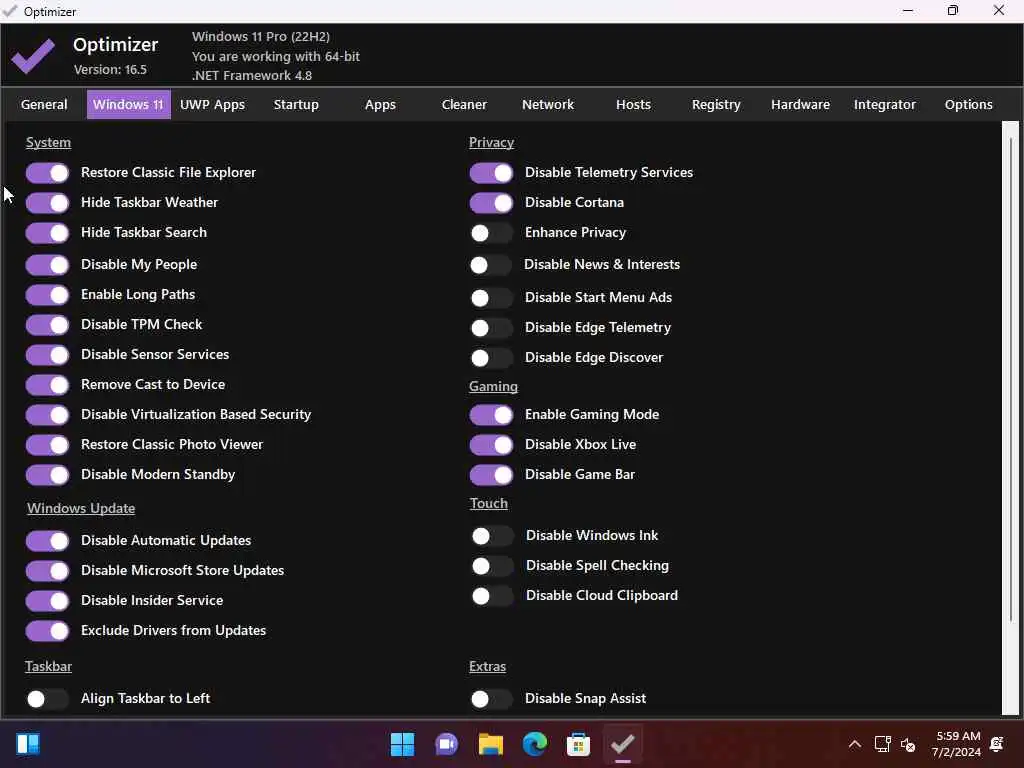This screenshot has height=768, width=1024.
Task: Enable Disable Spell Checking switch
Action: coord(492,567)
